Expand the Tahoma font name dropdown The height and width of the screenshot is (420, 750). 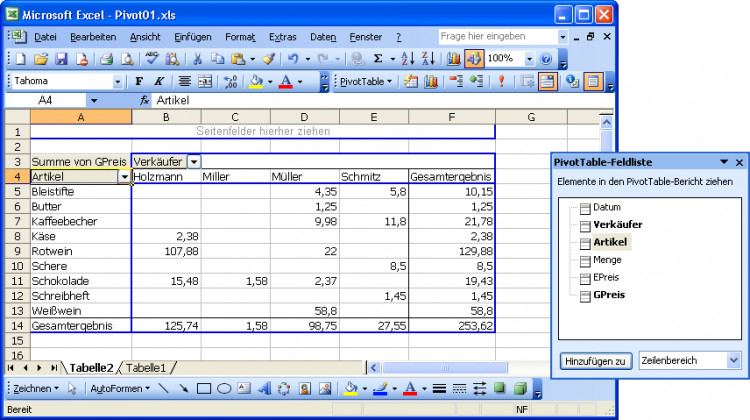[x=117, y=82]
